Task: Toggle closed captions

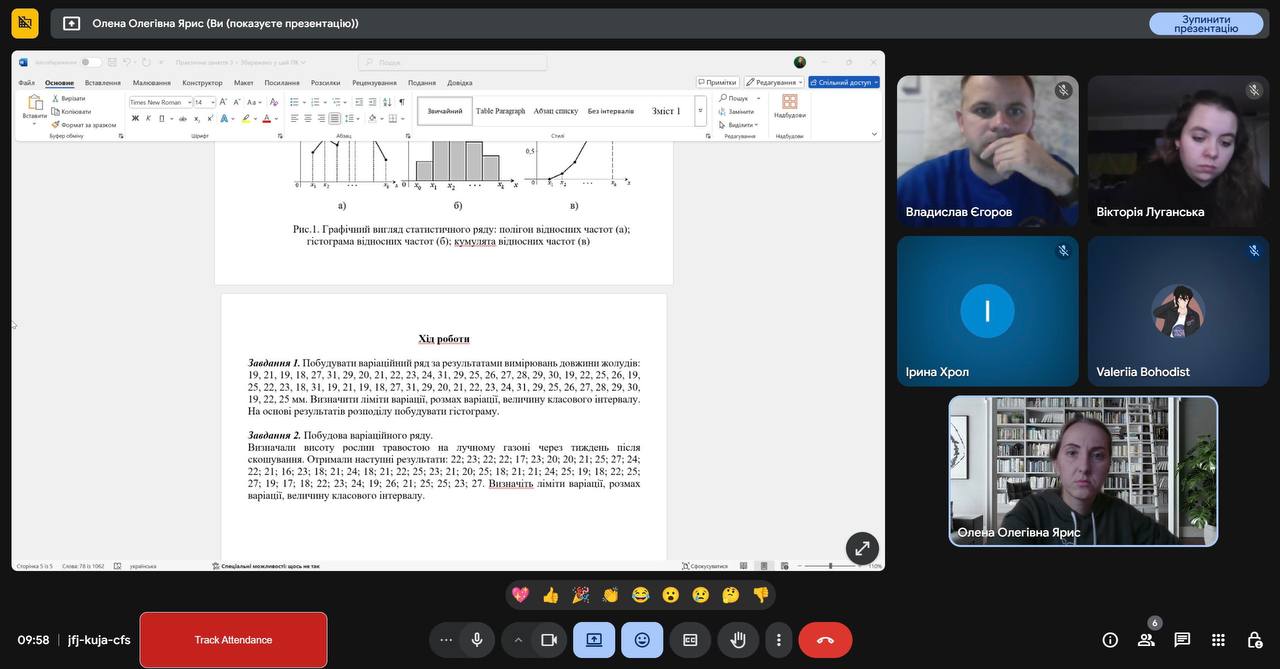Action: pyautogui.click(x=690, y=640)
